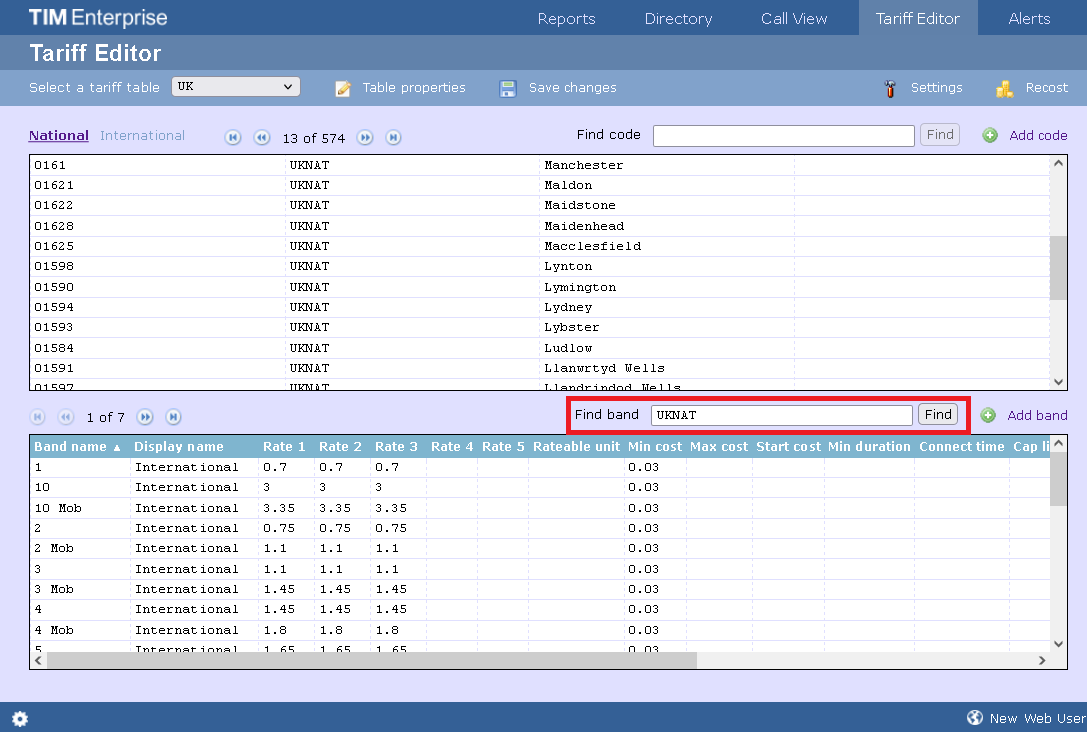The height and width of the screenshot is (732, 1087).
Task: Focus the Find code input field
Action: point(783,135)
